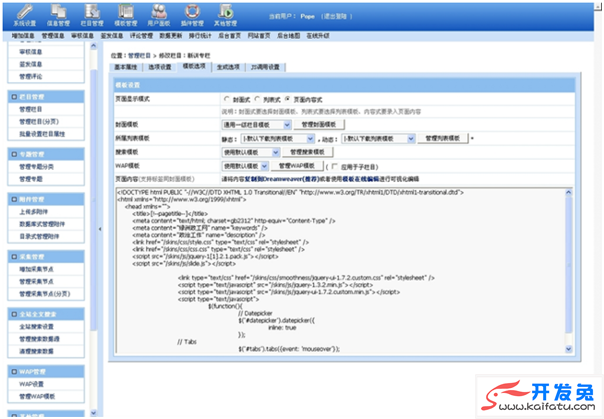Viewport: 604px width, 419px height.
Task: Click the sidebar scrollbar up arrow
Action: coord(94,46)
